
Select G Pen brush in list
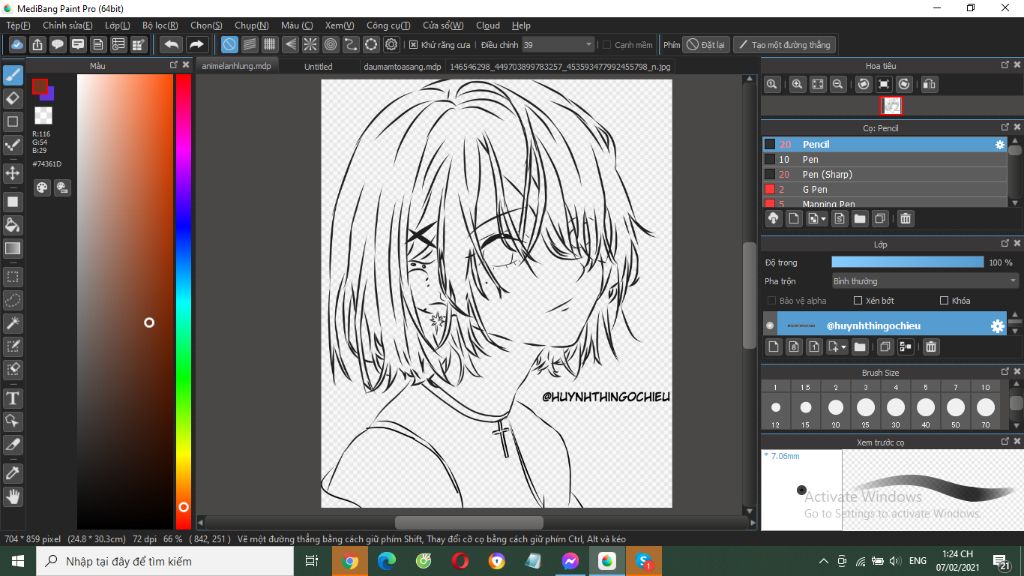click(x=885, y=189)
